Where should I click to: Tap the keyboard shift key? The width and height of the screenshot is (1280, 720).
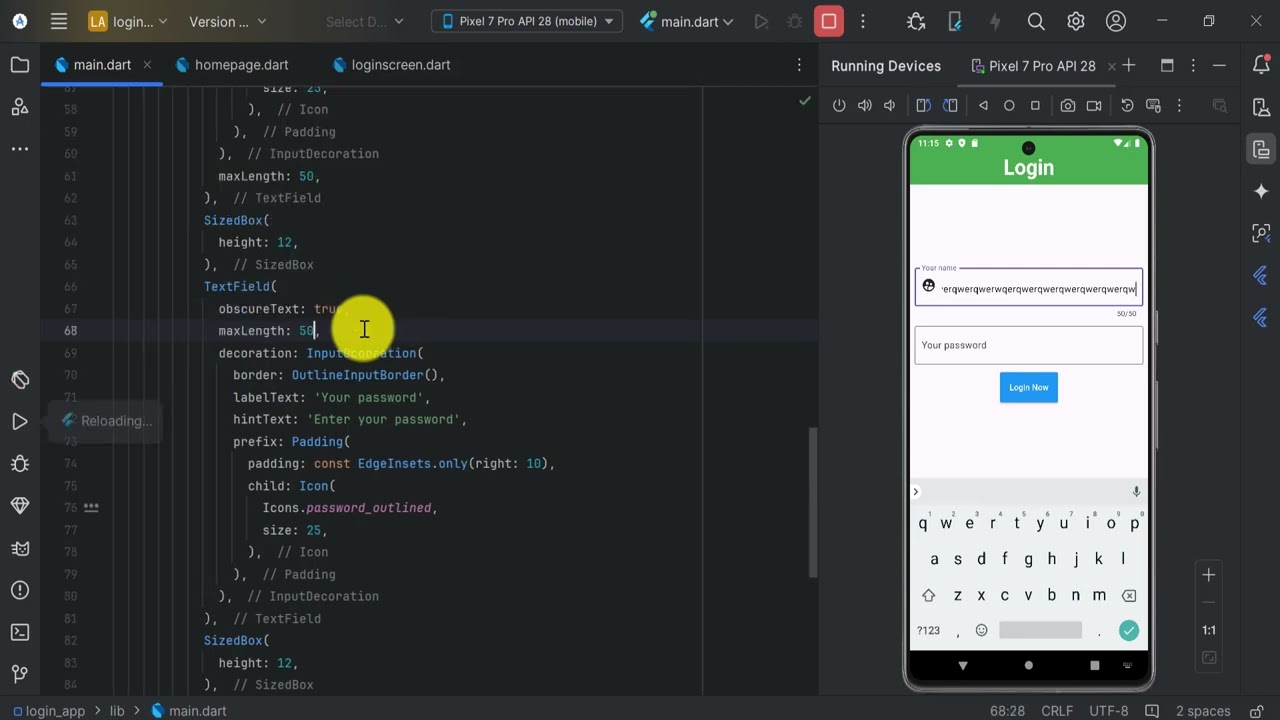928,595
